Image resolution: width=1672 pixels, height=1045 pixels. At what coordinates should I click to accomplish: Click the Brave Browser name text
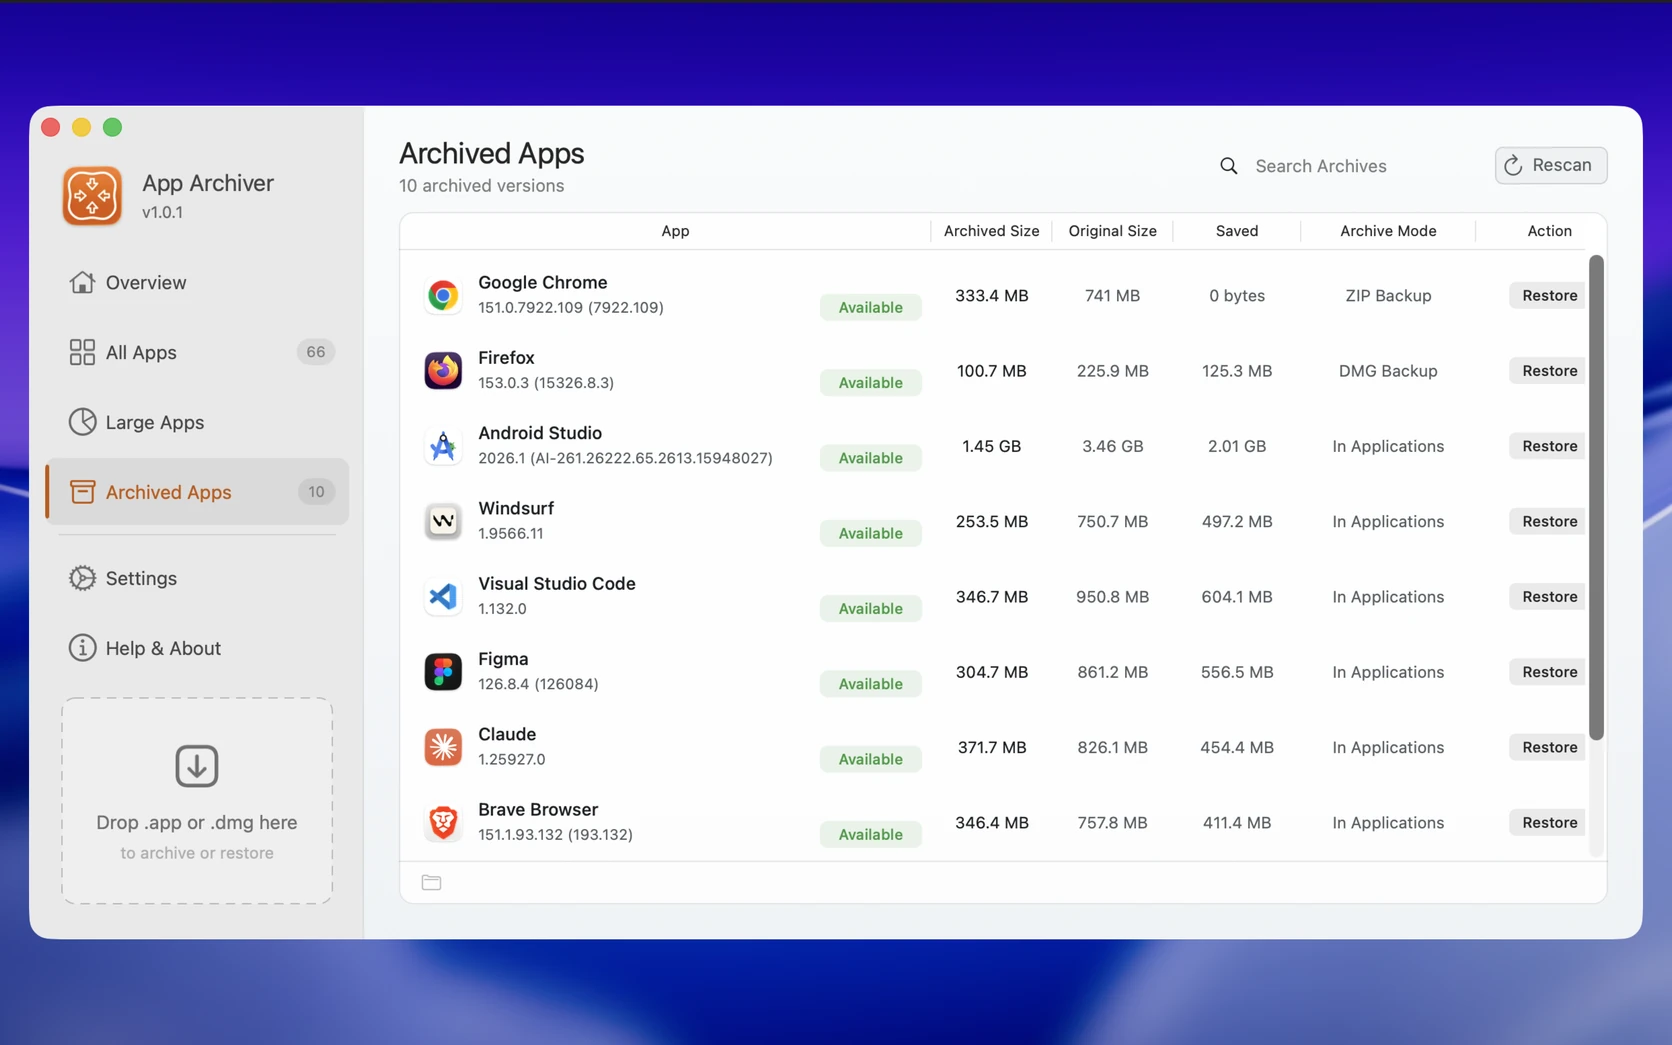[538, 809]
